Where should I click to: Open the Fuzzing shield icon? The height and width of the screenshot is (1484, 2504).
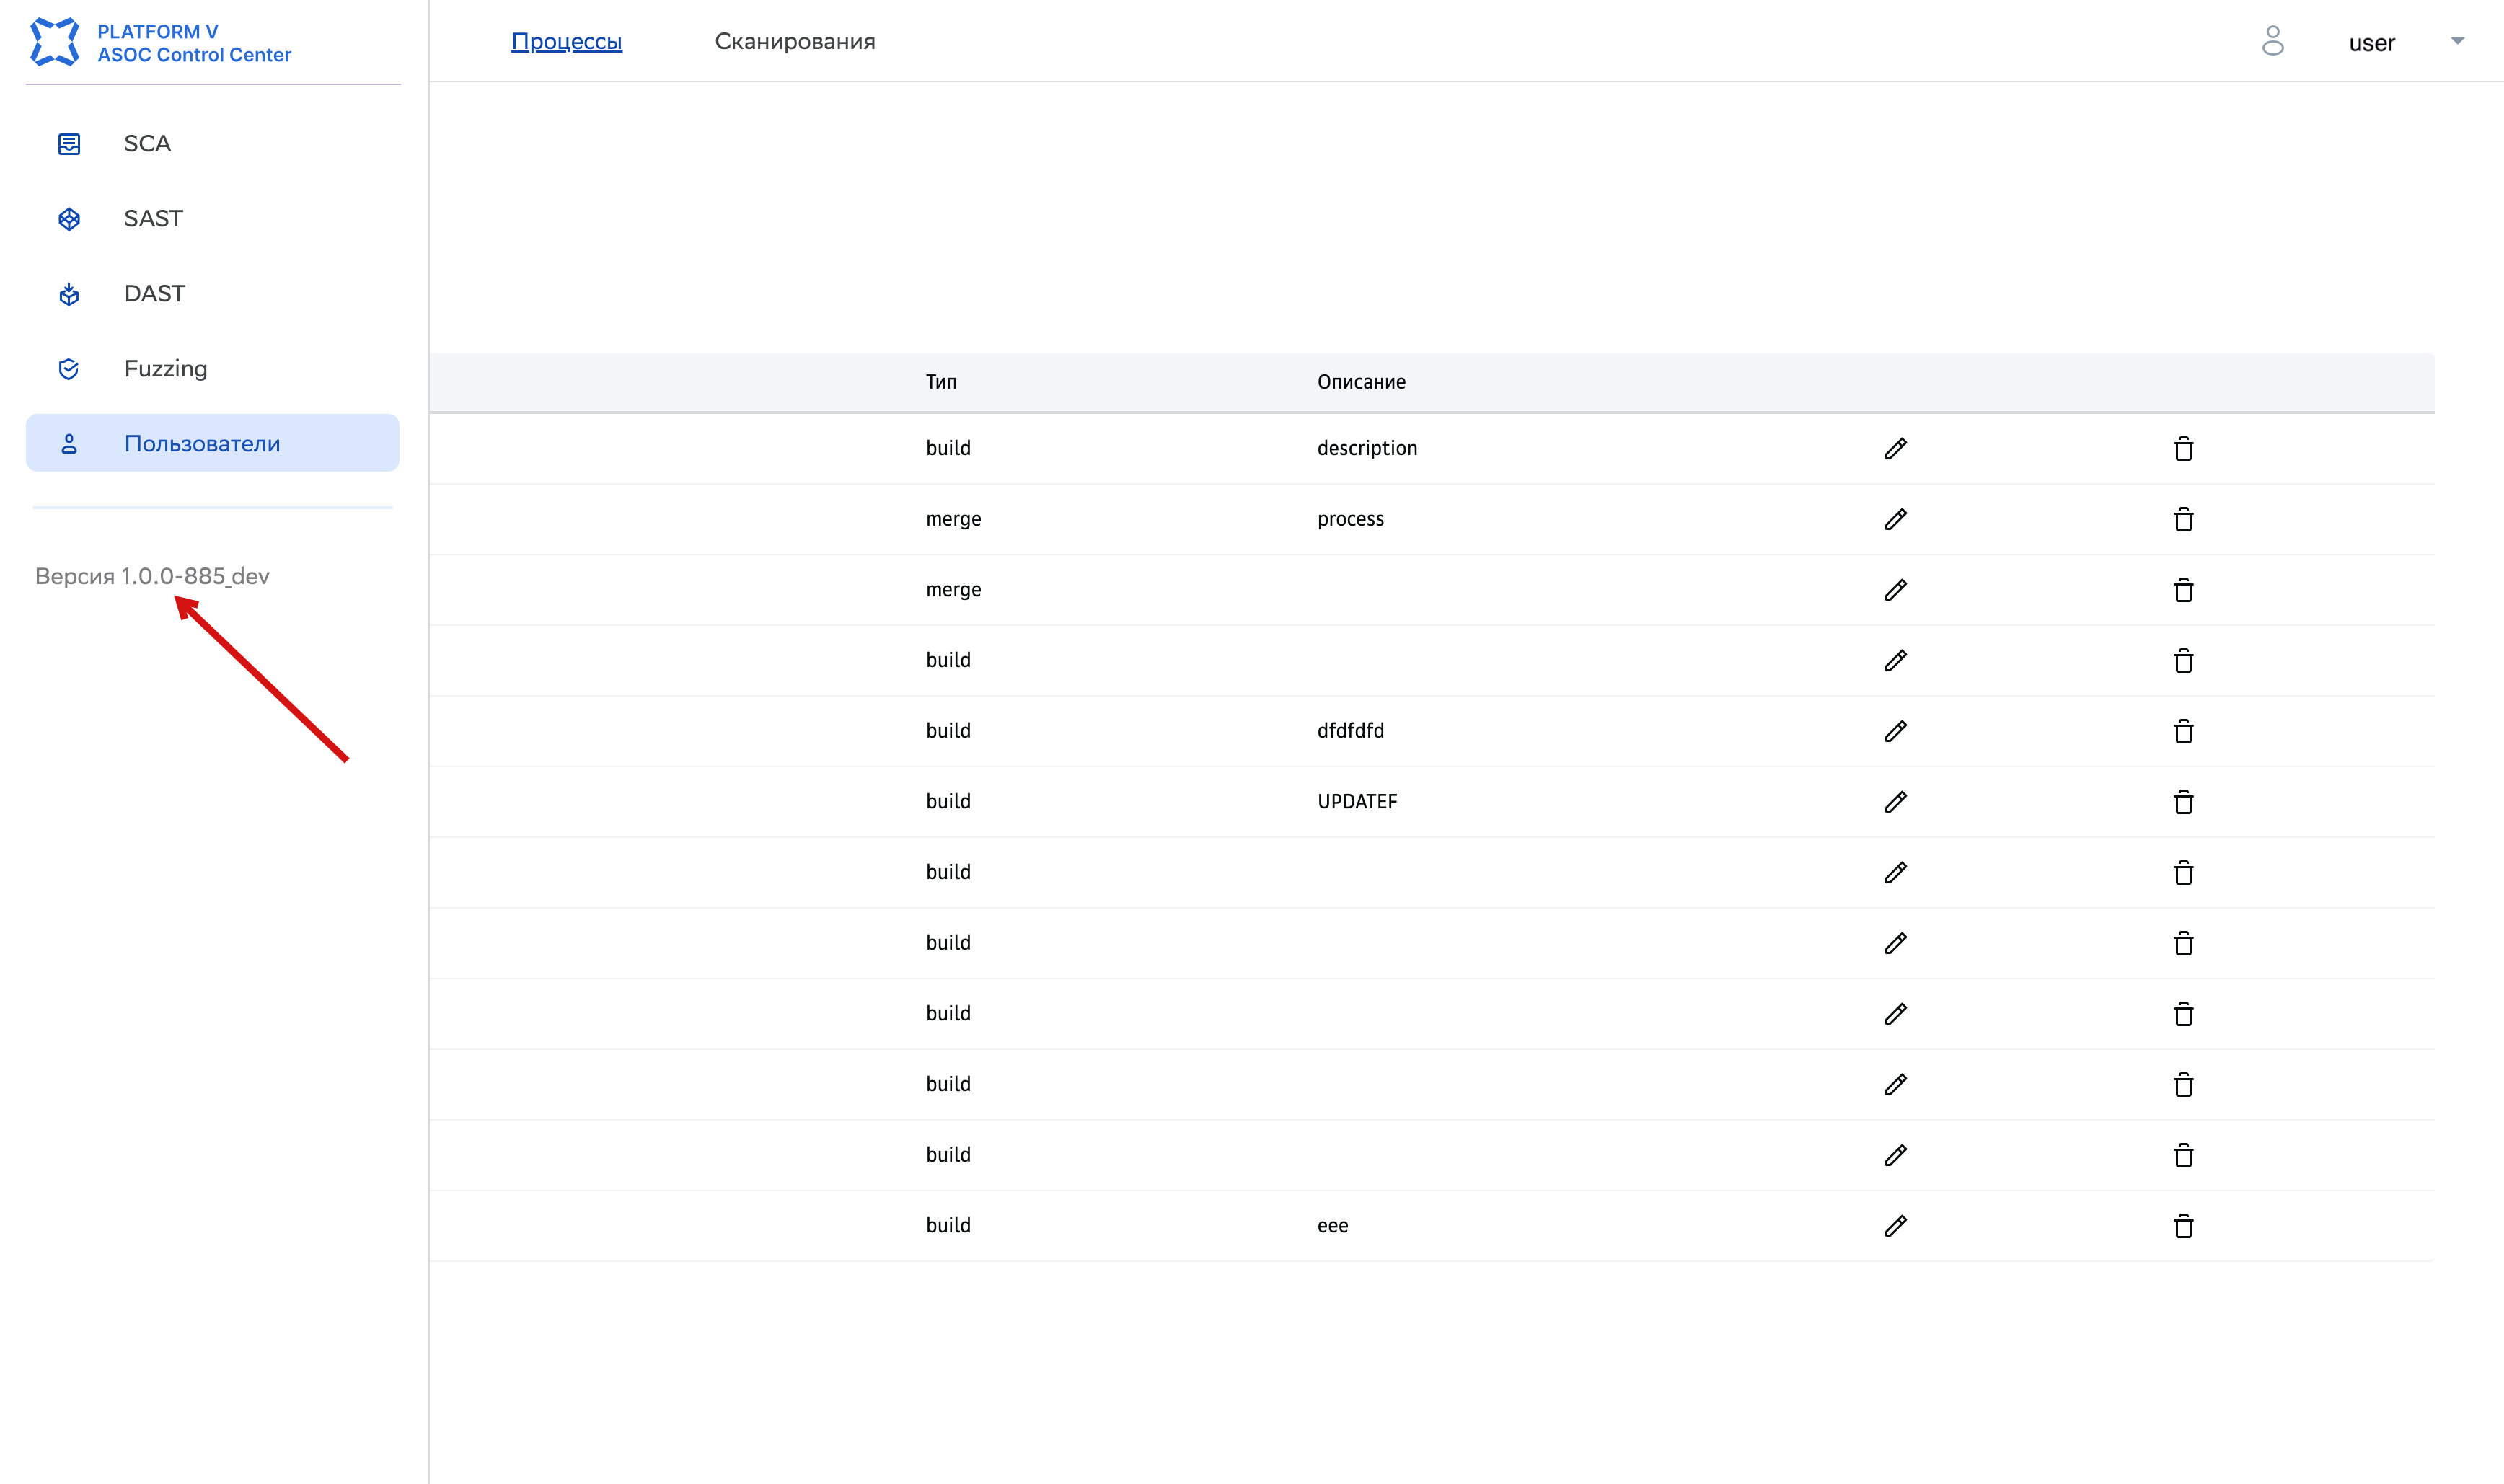pyautogui.click(x=69, y=369)
